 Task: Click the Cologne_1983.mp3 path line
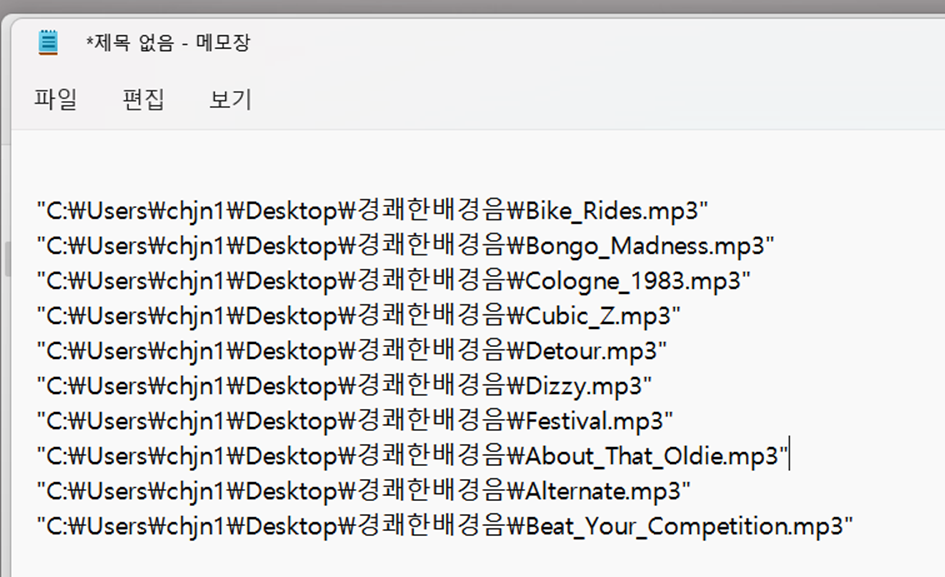coord(393,281)
